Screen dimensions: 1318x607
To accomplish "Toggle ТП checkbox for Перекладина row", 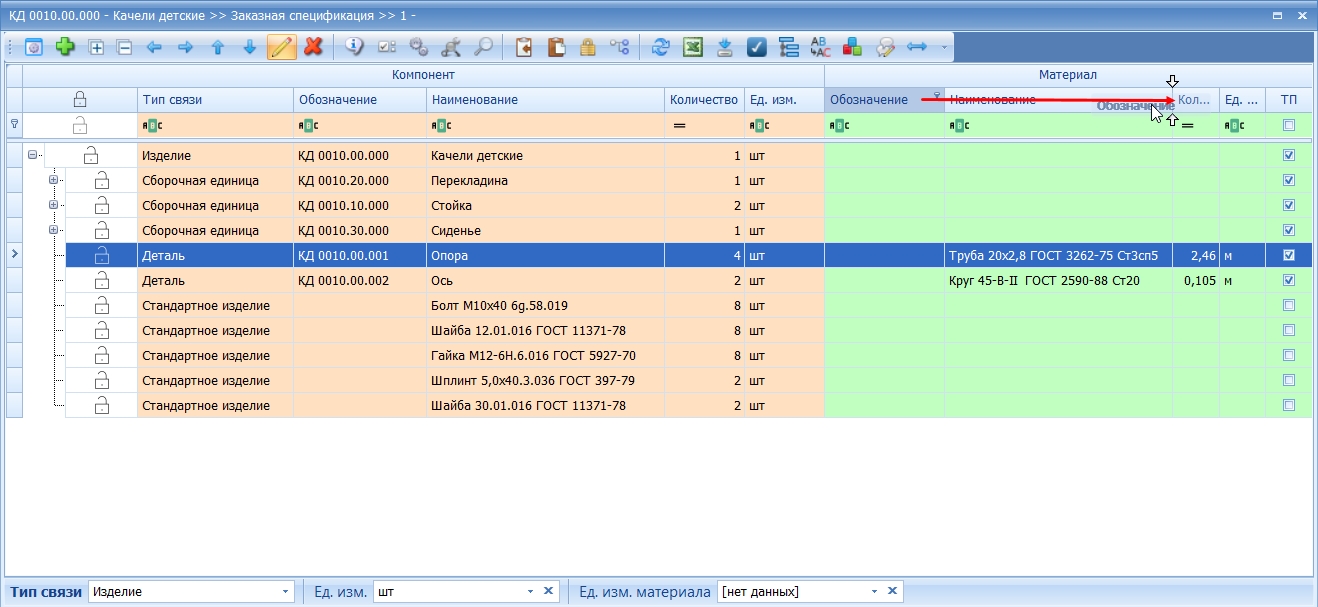I will click(1289, 180).
